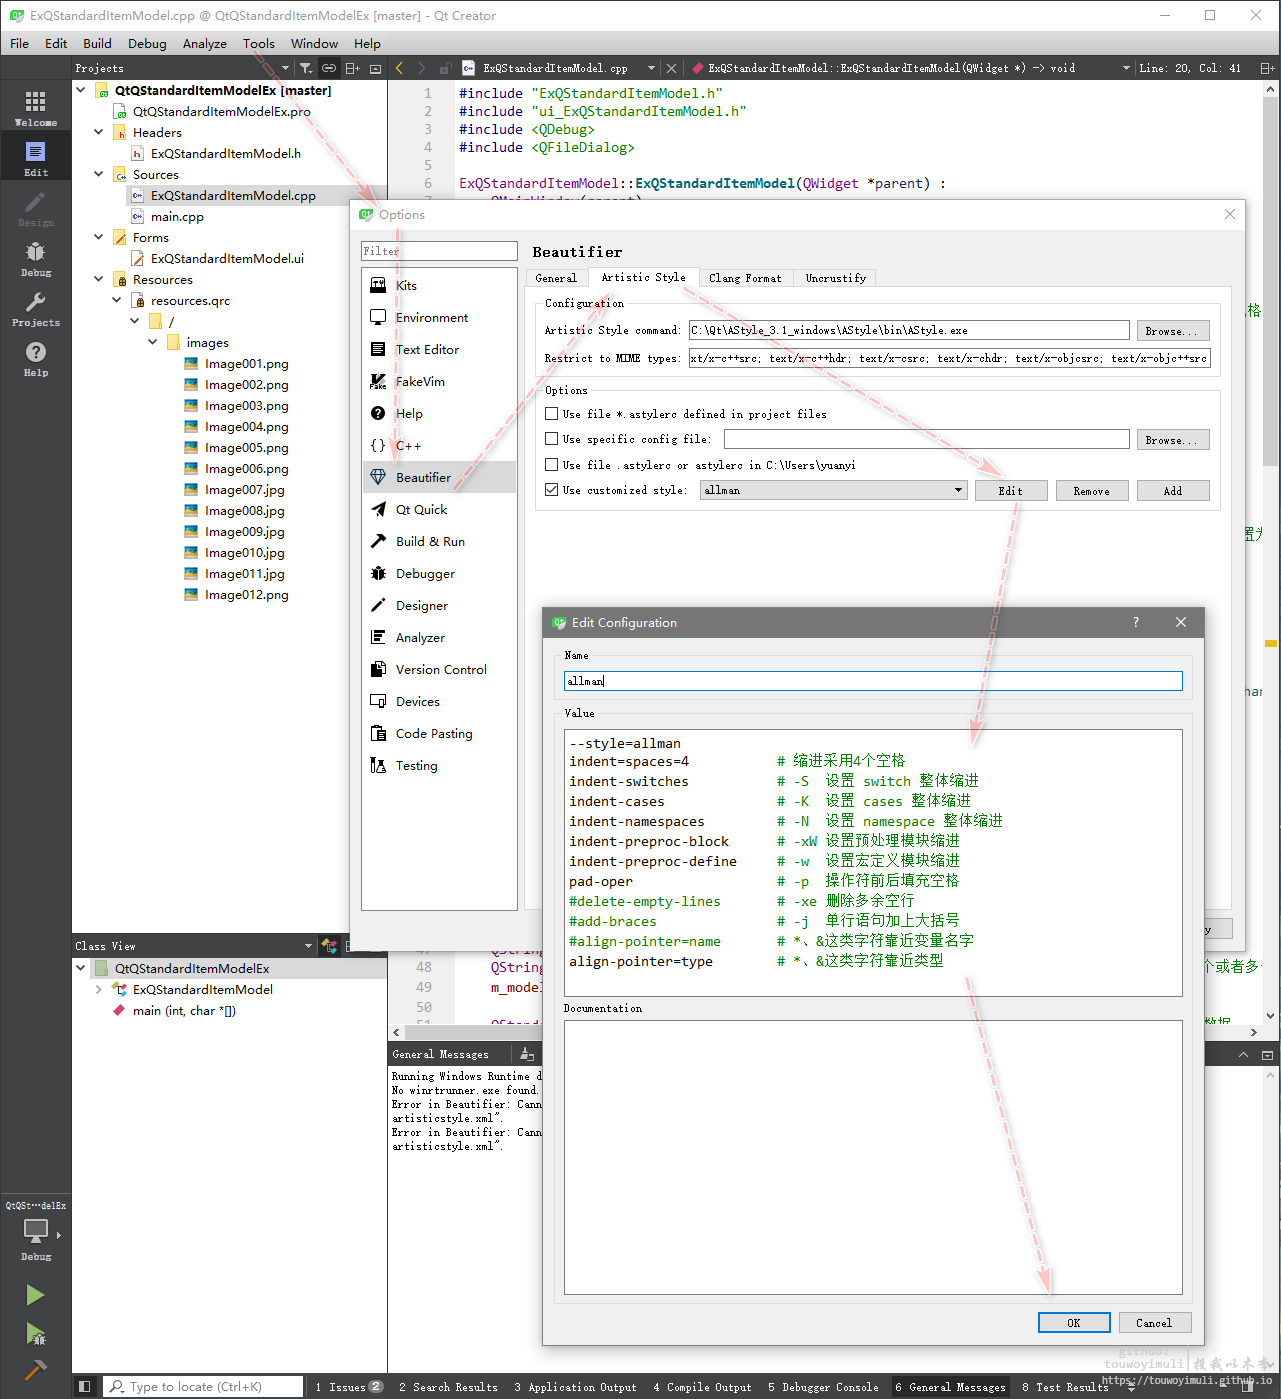Collapse the Headers folder
Viewport: 1281px width, 1399px height.
point(99,132)
